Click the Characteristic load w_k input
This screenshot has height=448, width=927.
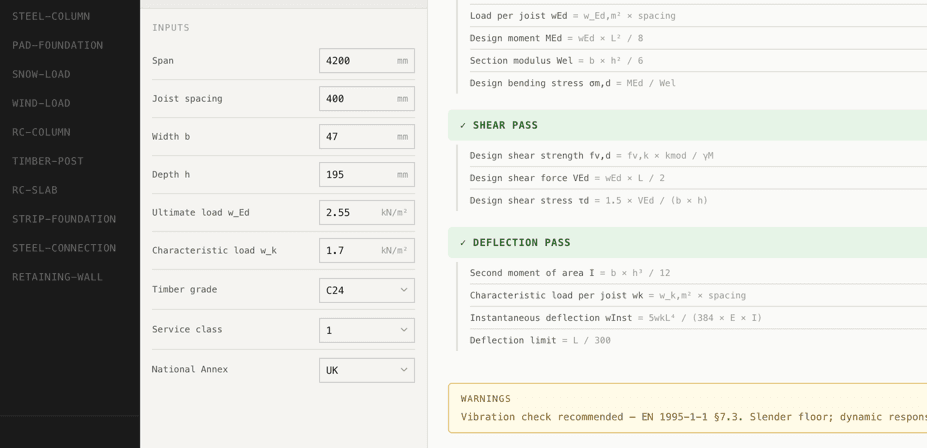367,250
